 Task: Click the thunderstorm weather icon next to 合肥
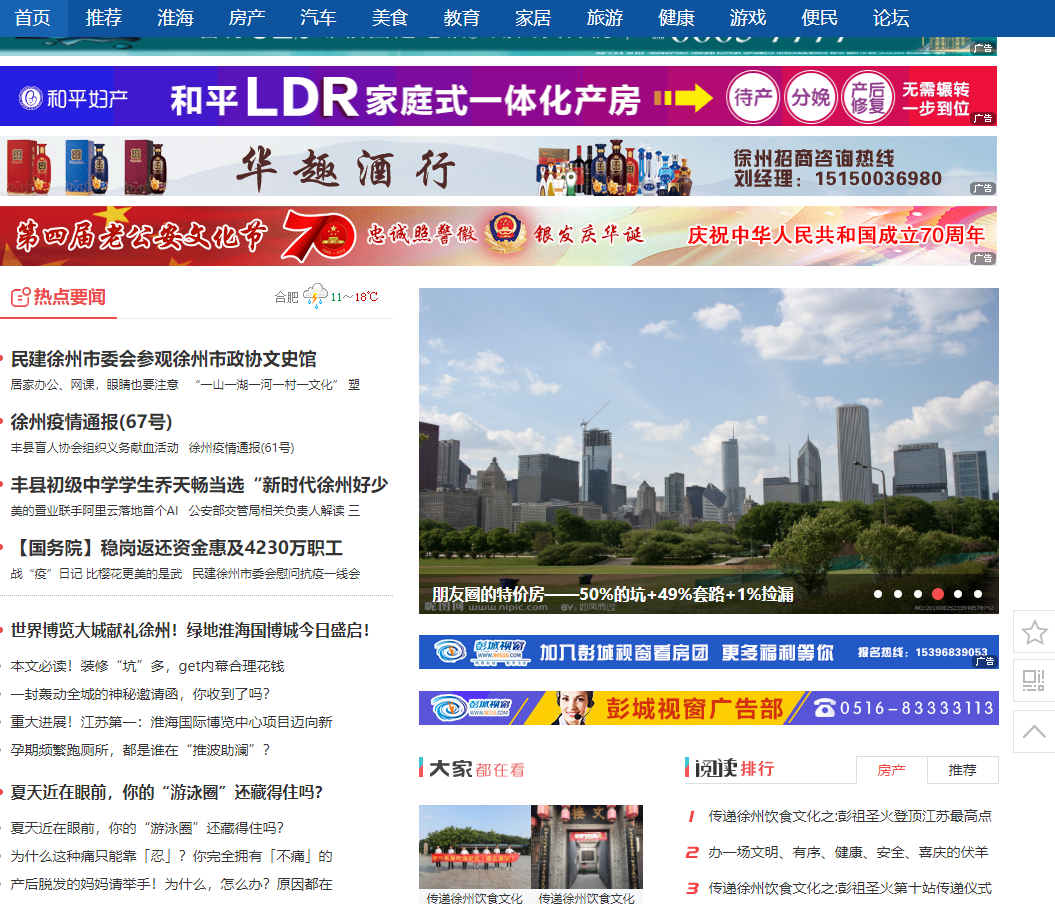click(317, 297)
